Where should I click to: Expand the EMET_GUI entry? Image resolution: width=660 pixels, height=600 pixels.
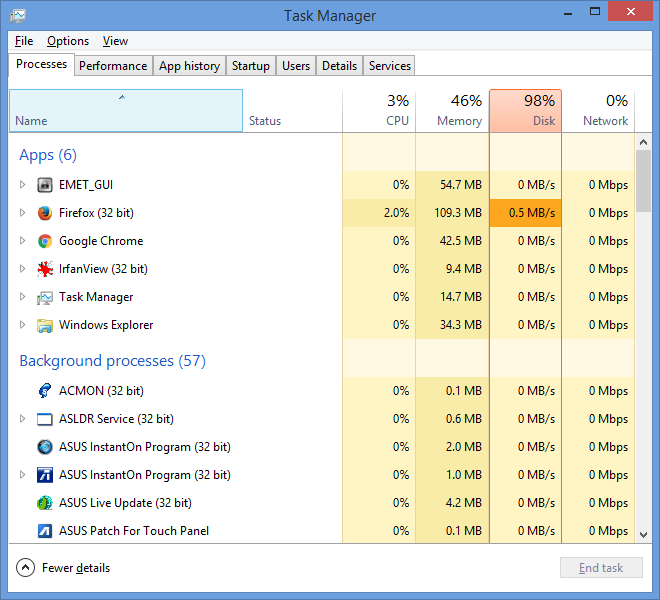coord(23,184)
